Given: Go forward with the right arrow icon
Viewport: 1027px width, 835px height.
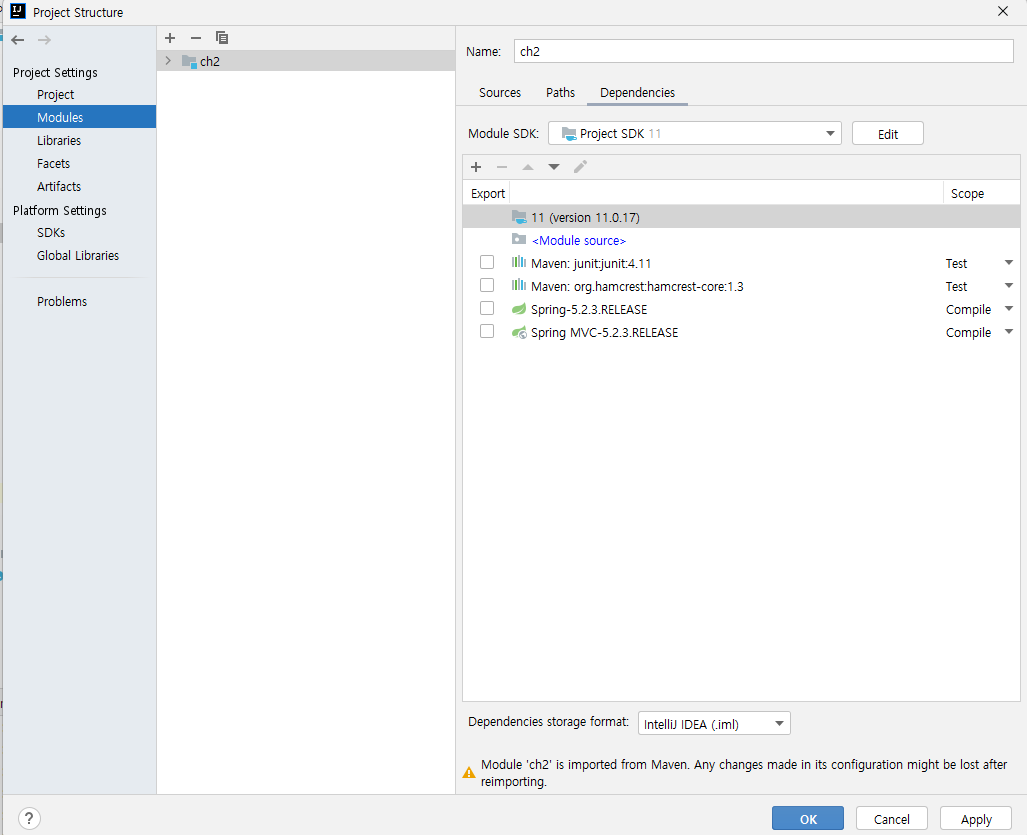Looking at the screenshot, I should click(44, 40).
